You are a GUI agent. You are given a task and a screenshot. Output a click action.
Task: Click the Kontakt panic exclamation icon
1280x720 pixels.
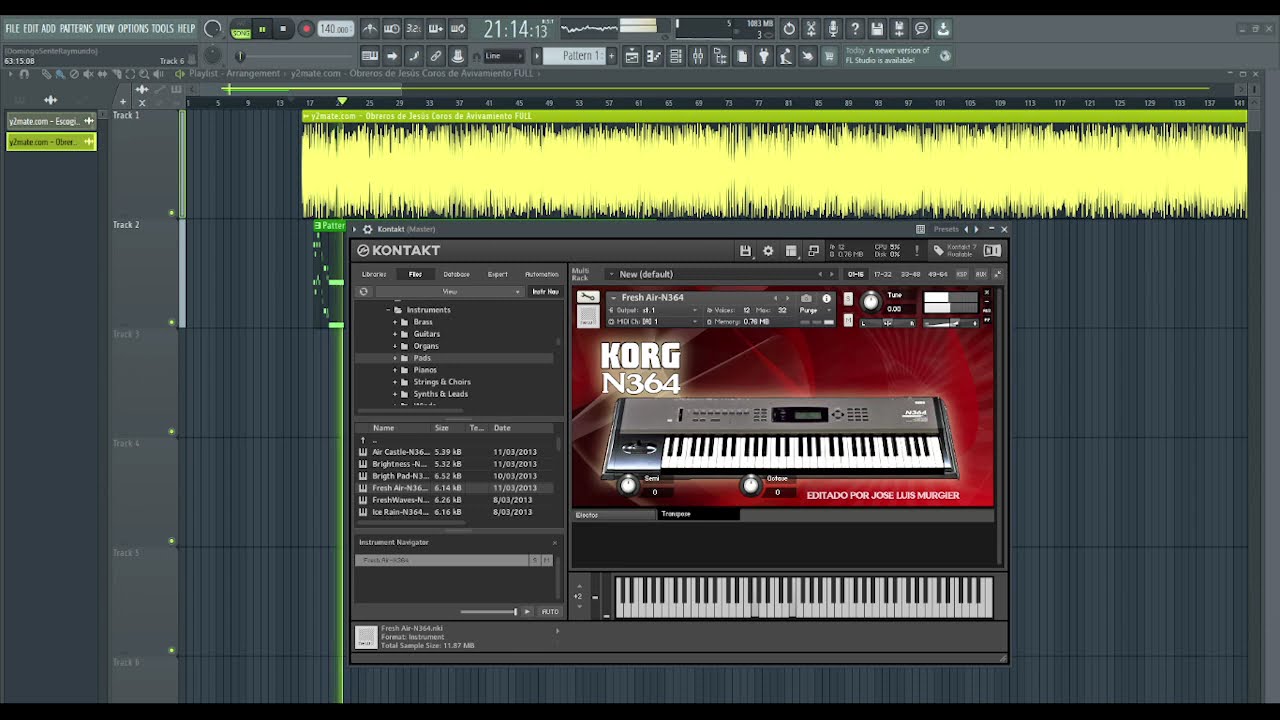[x=916, y=251]
